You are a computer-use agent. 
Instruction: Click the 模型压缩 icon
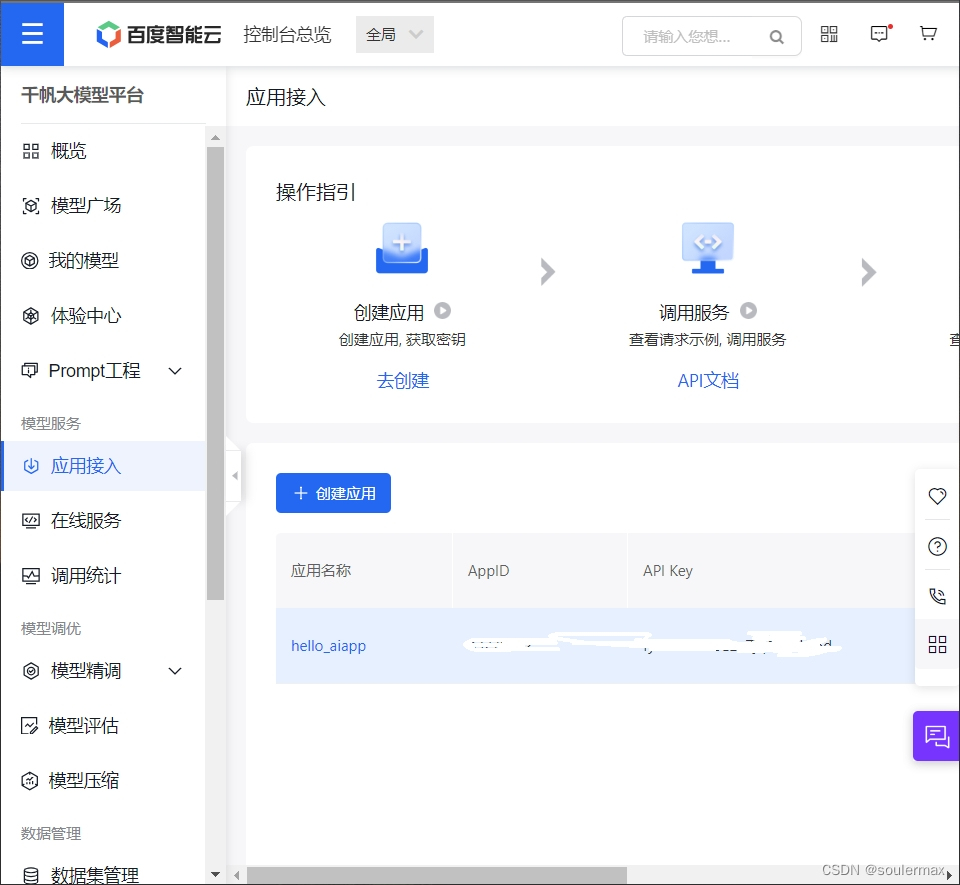coord(29,781)
